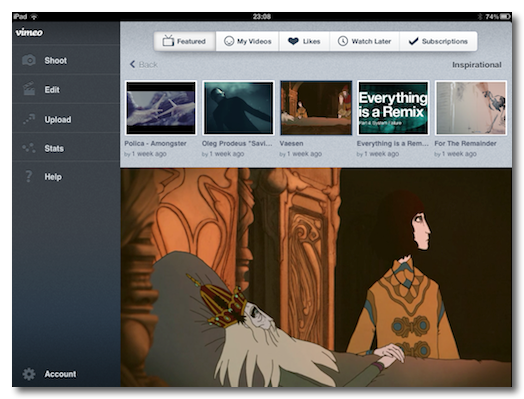524x399 pixels.
Task: Select the Everything is a Rem... title
Action: 393,143
